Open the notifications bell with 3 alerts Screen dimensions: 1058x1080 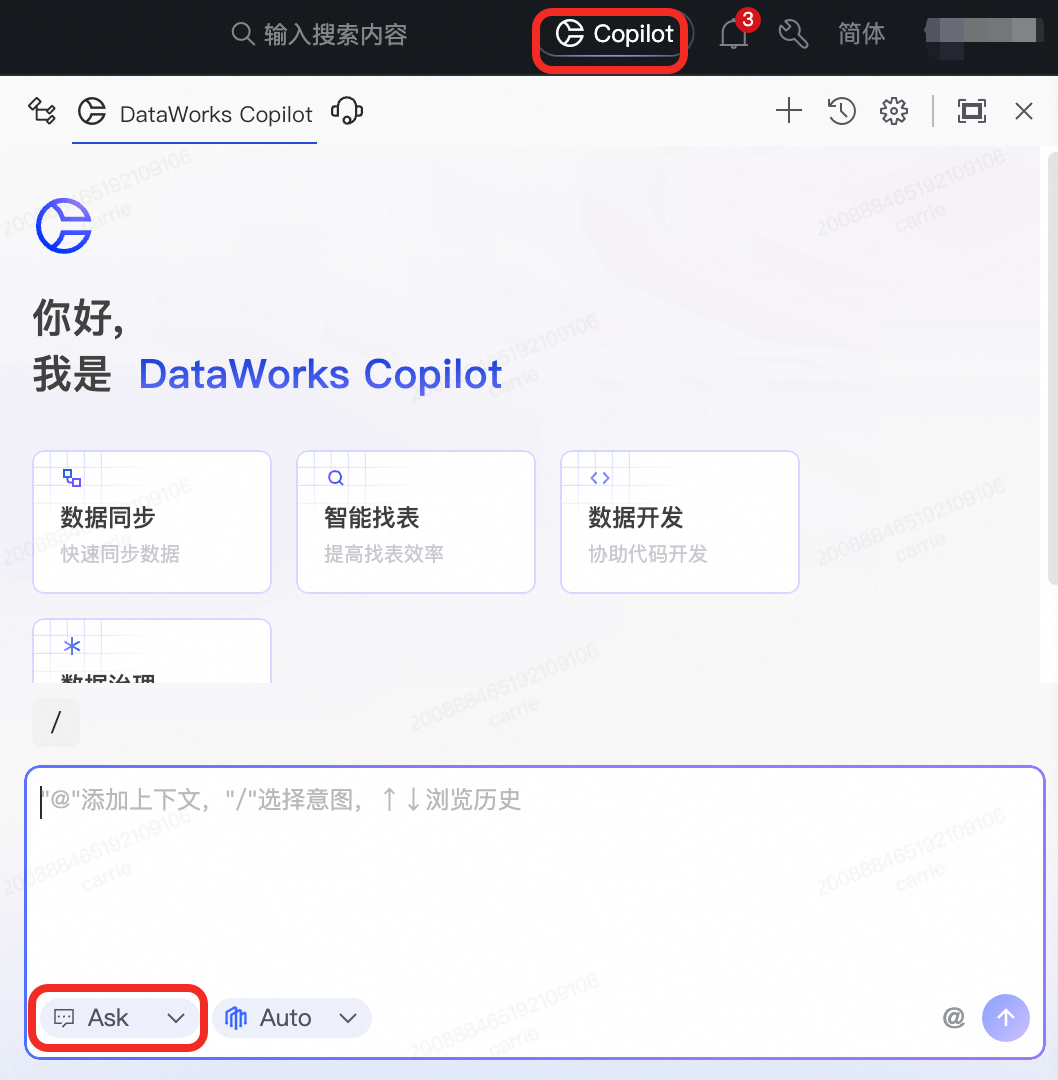734,34
